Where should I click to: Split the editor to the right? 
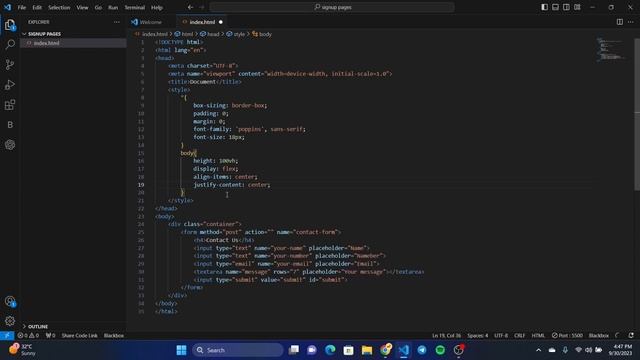[620, 22]
